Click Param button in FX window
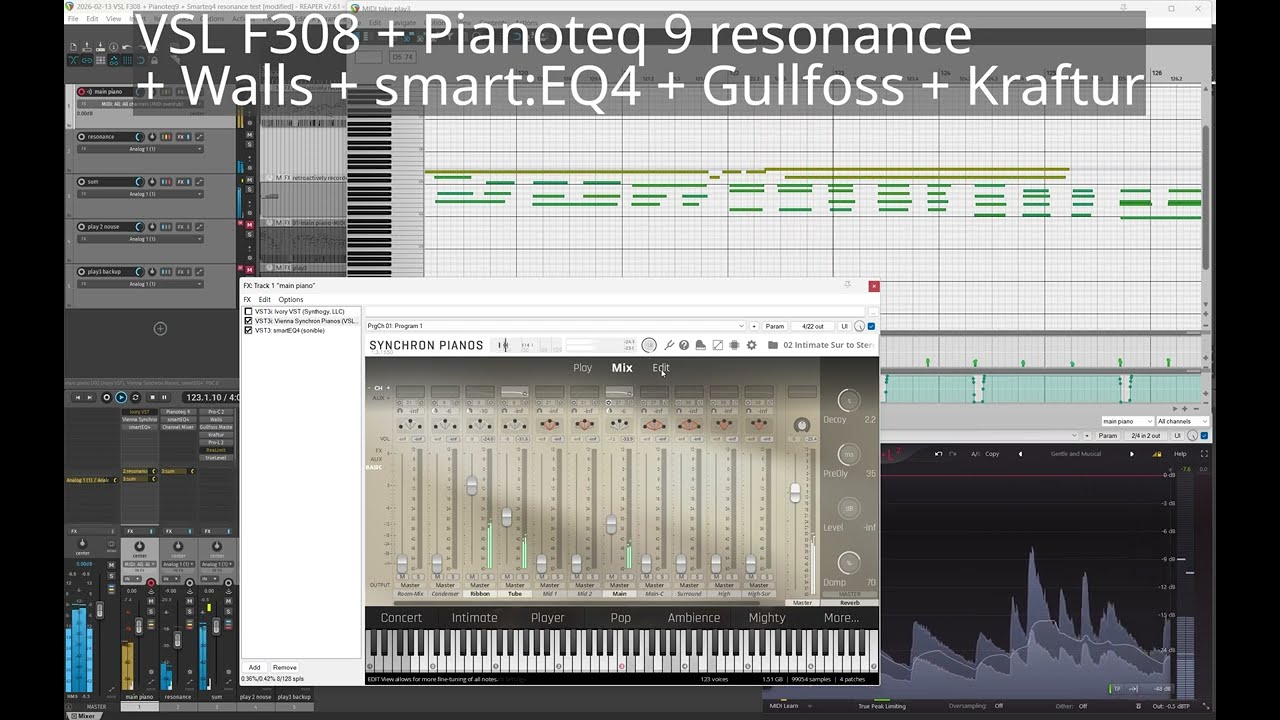 pyautogui.click(x=775, y=326)
